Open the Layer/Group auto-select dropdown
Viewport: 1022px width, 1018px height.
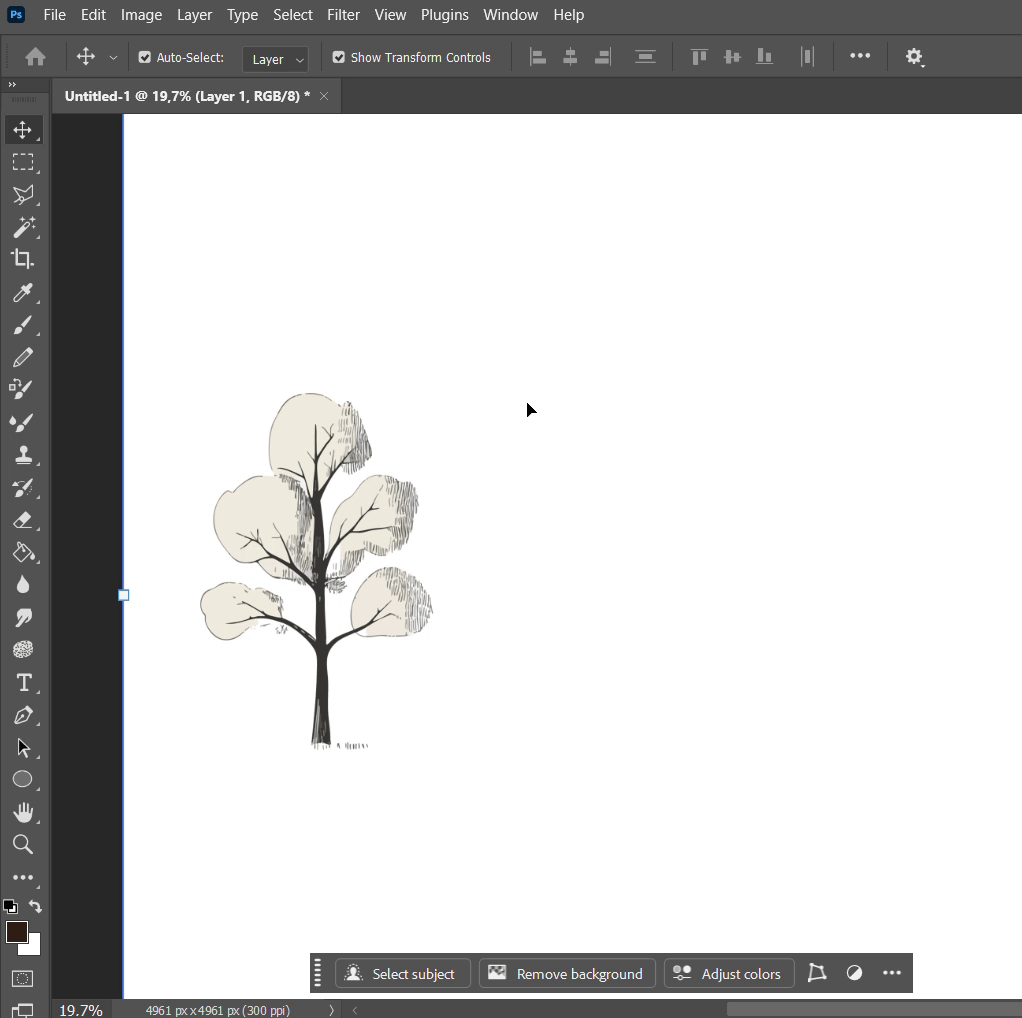coord(275,59)
